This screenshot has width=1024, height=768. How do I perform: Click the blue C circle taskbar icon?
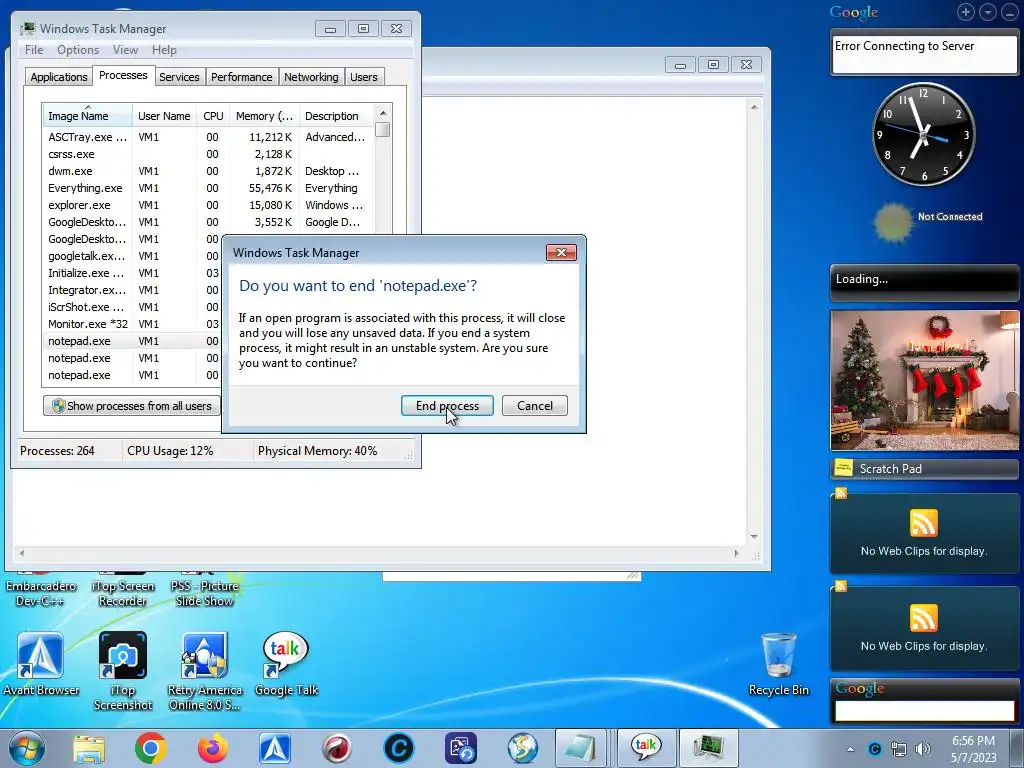pos(399,748)
